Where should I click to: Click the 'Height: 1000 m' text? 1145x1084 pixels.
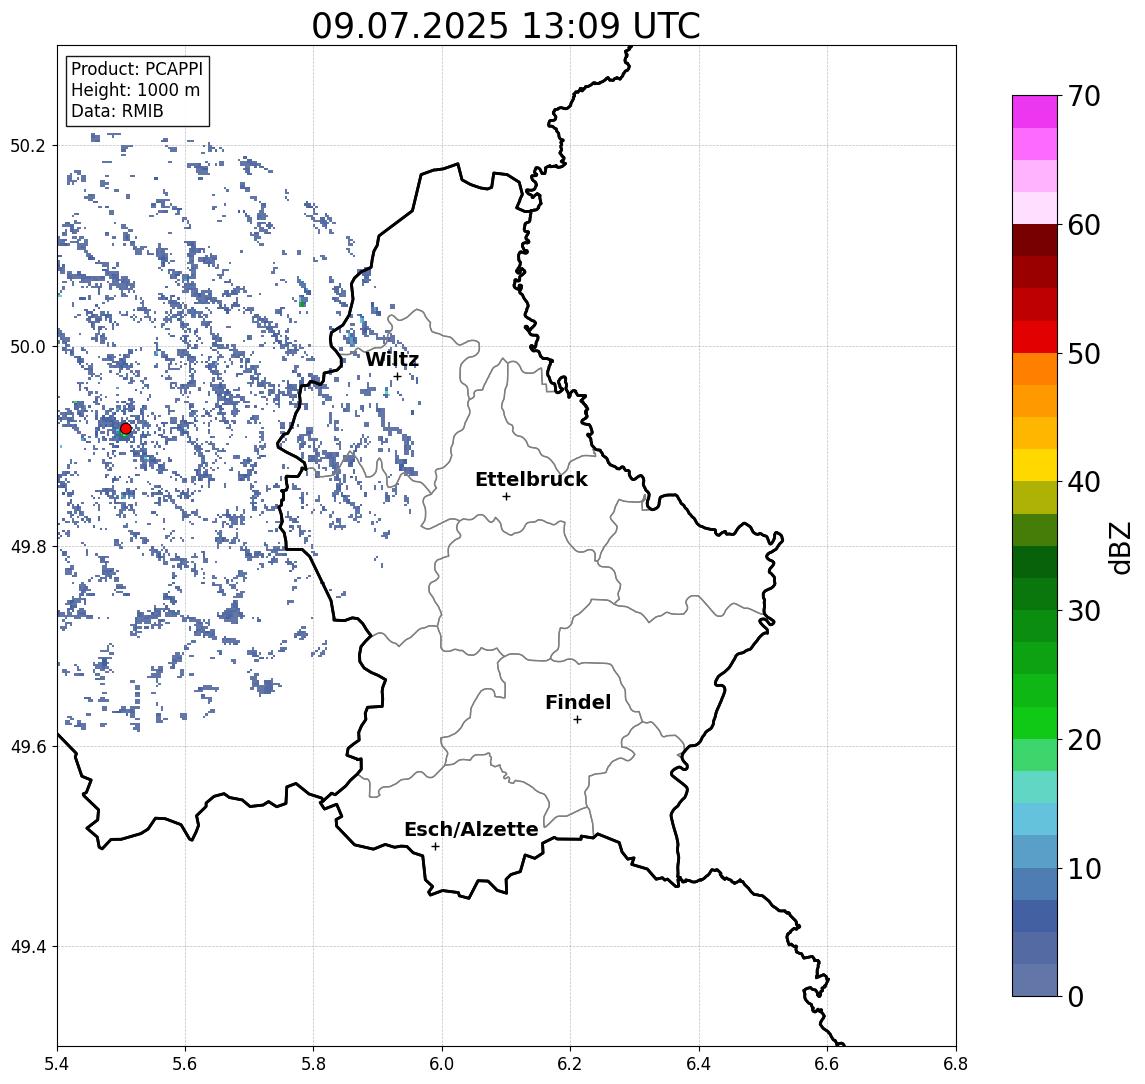point(135,90)
